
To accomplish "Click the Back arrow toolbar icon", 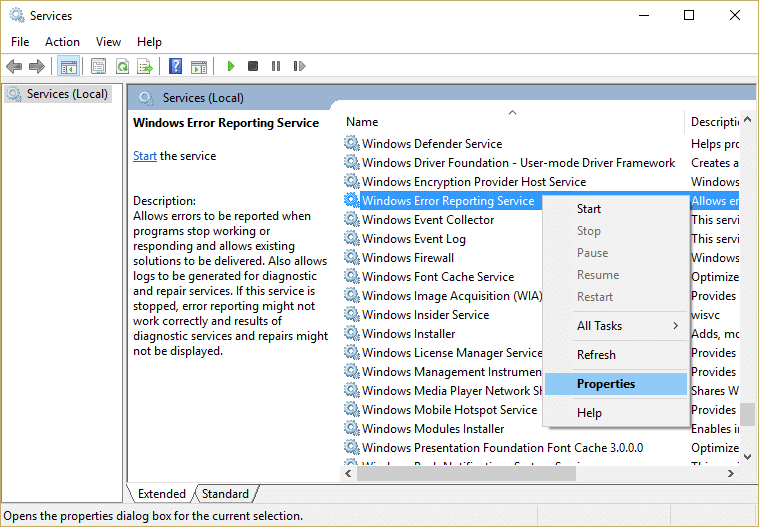I will 14,66.
